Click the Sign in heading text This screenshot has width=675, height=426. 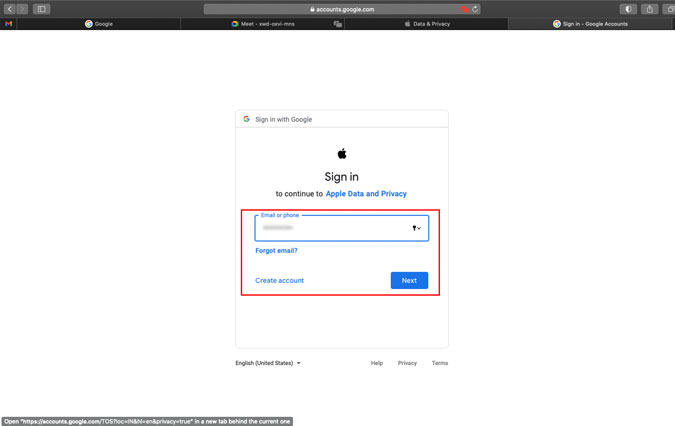341,176
